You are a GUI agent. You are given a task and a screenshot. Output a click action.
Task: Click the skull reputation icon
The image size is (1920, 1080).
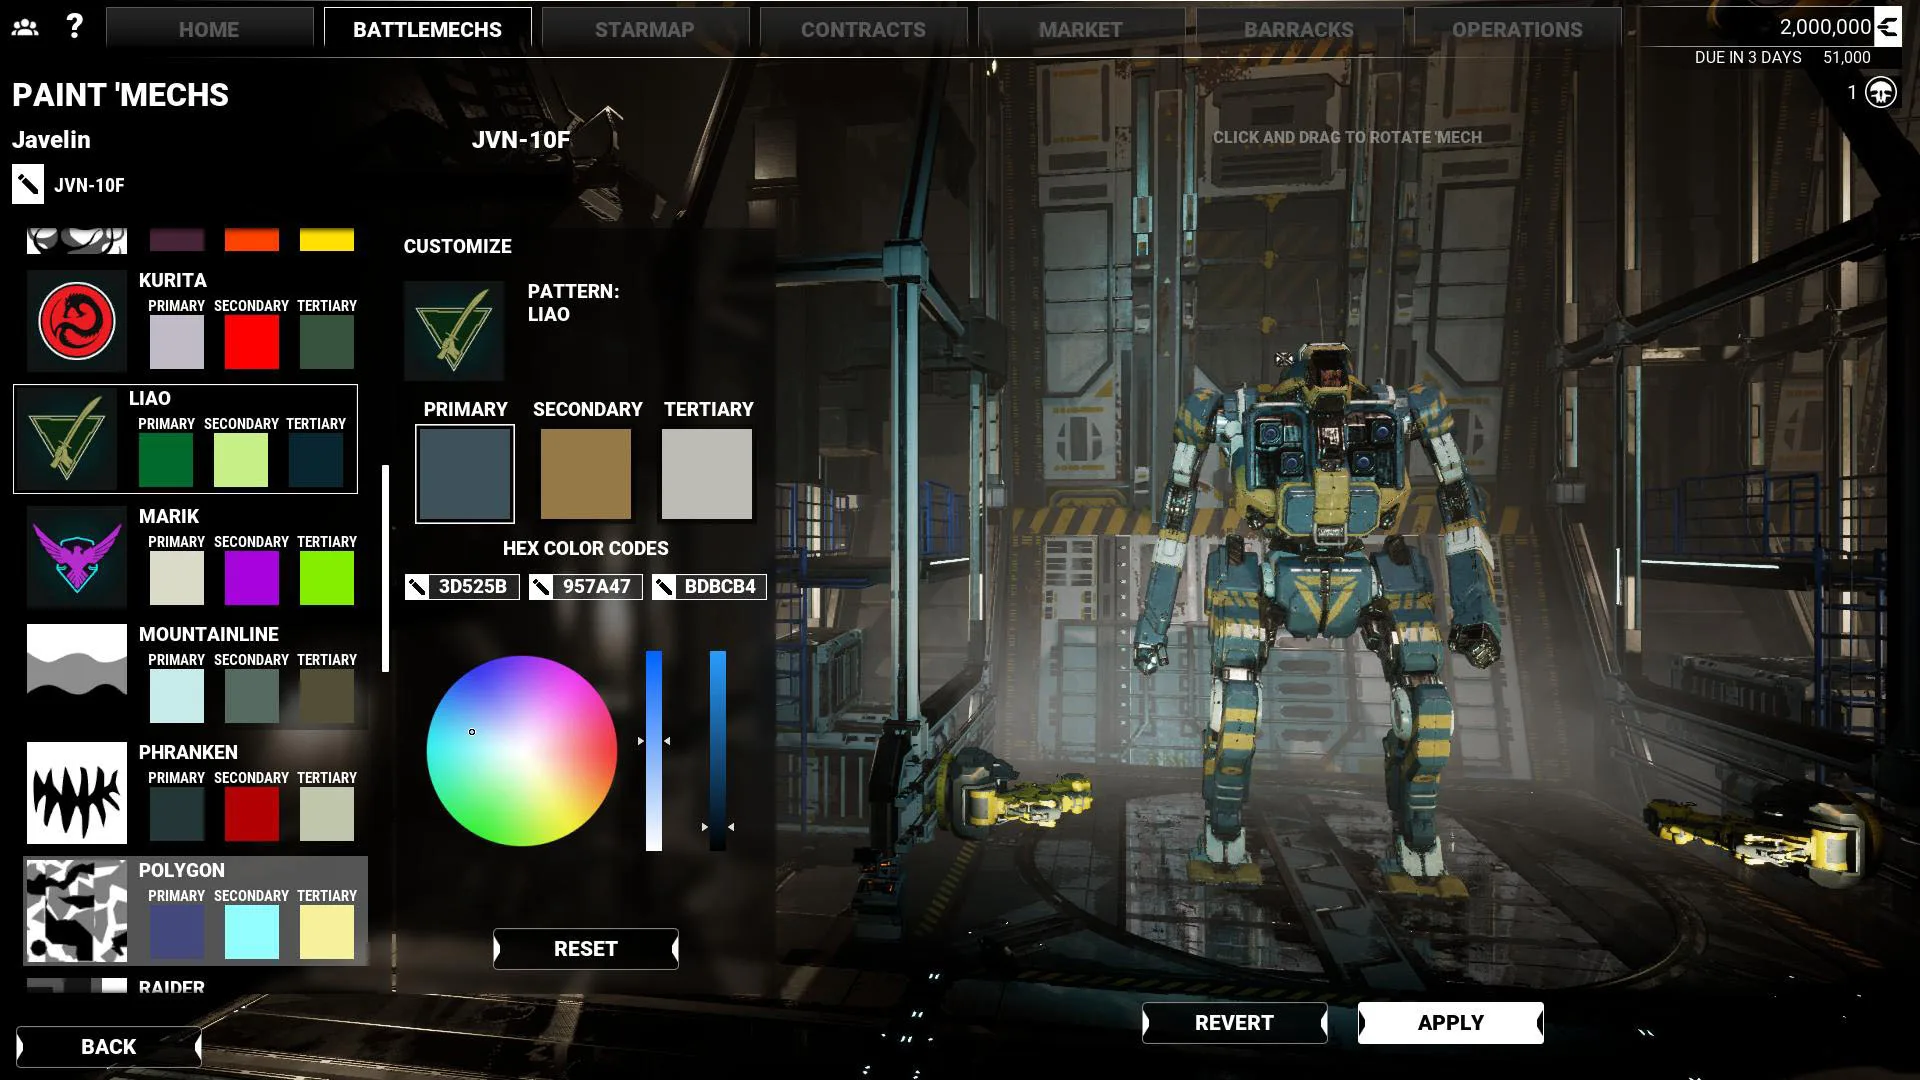coord(1881,93)
